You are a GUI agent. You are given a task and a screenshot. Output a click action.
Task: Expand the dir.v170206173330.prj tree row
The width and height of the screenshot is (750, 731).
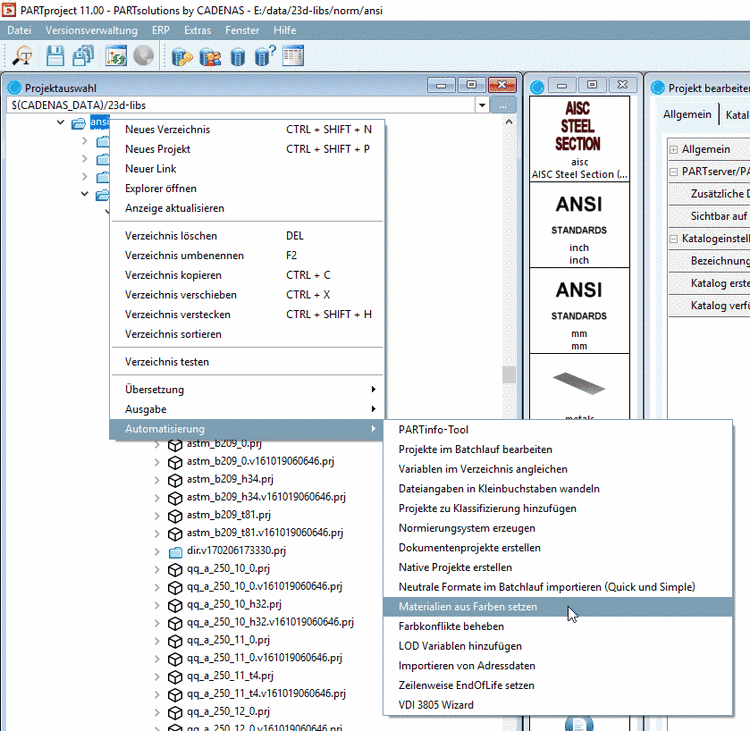pos(157,552)
